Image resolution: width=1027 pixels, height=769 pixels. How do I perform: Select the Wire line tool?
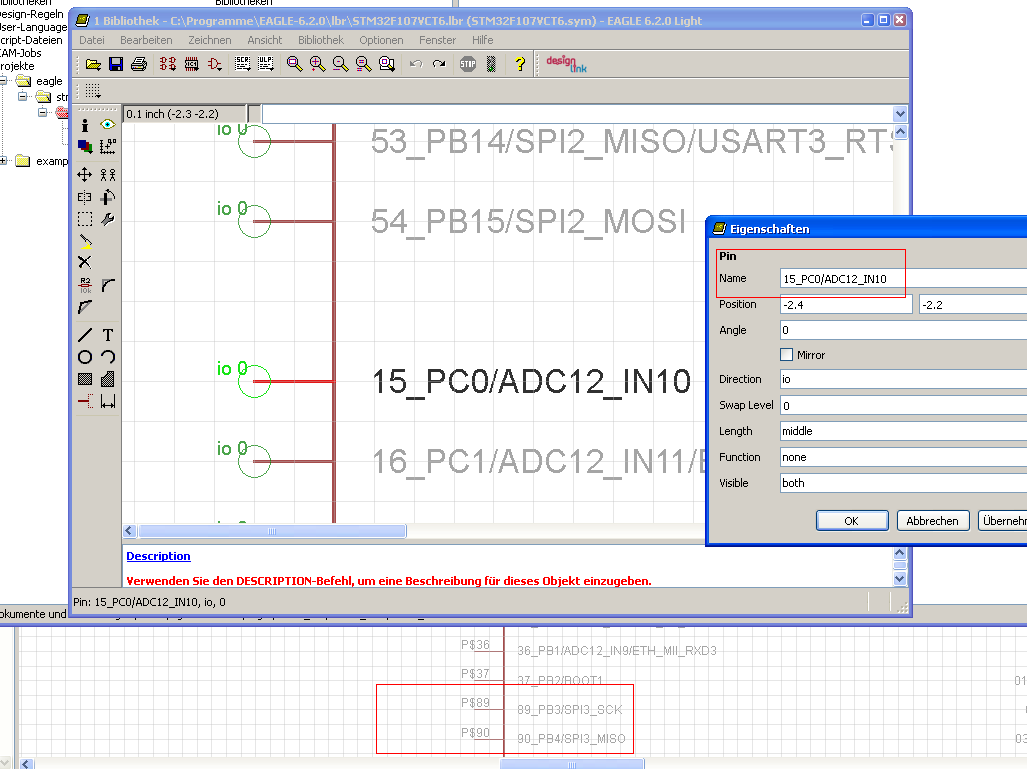[84, 335]
